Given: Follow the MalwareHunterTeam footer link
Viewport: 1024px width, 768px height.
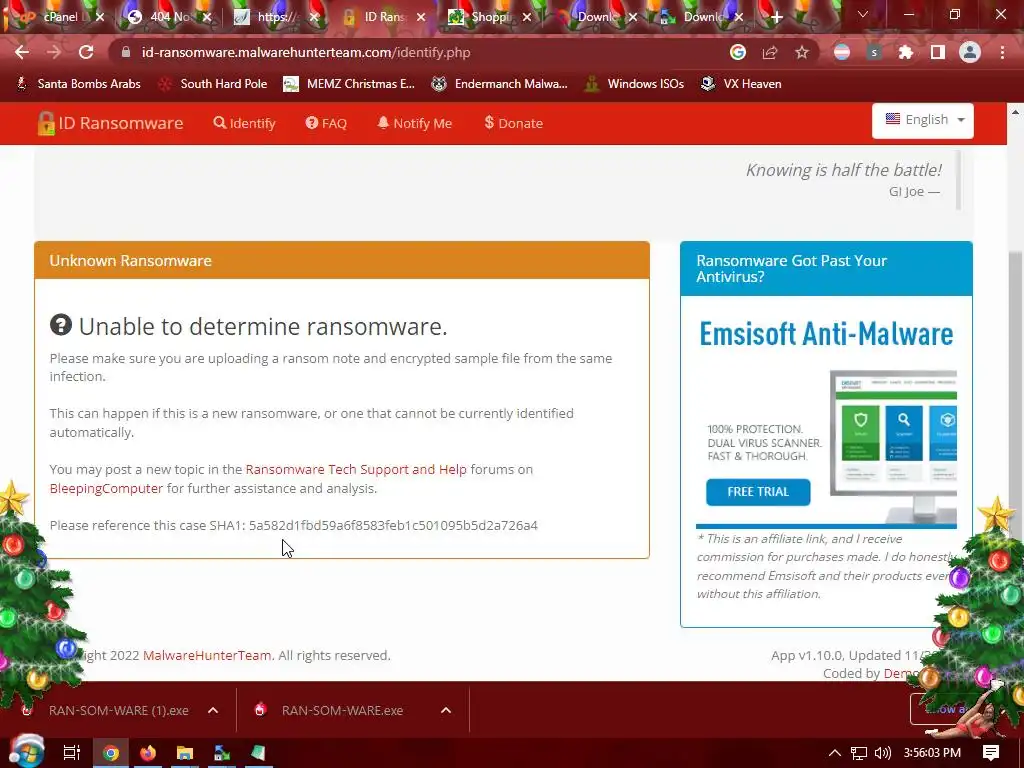Looking at the screenshot, I should tap(207, 655).
